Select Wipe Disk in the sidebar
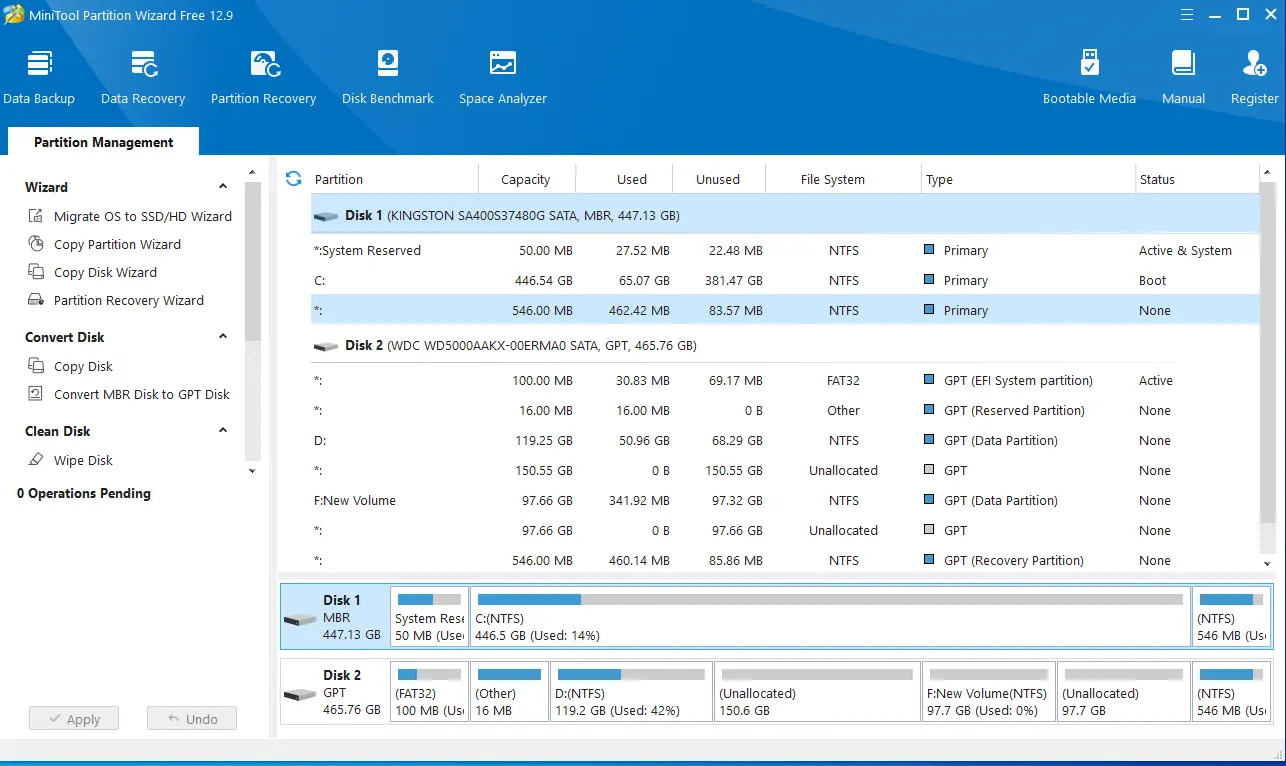The image size is (1286, 766). [70, 460]
